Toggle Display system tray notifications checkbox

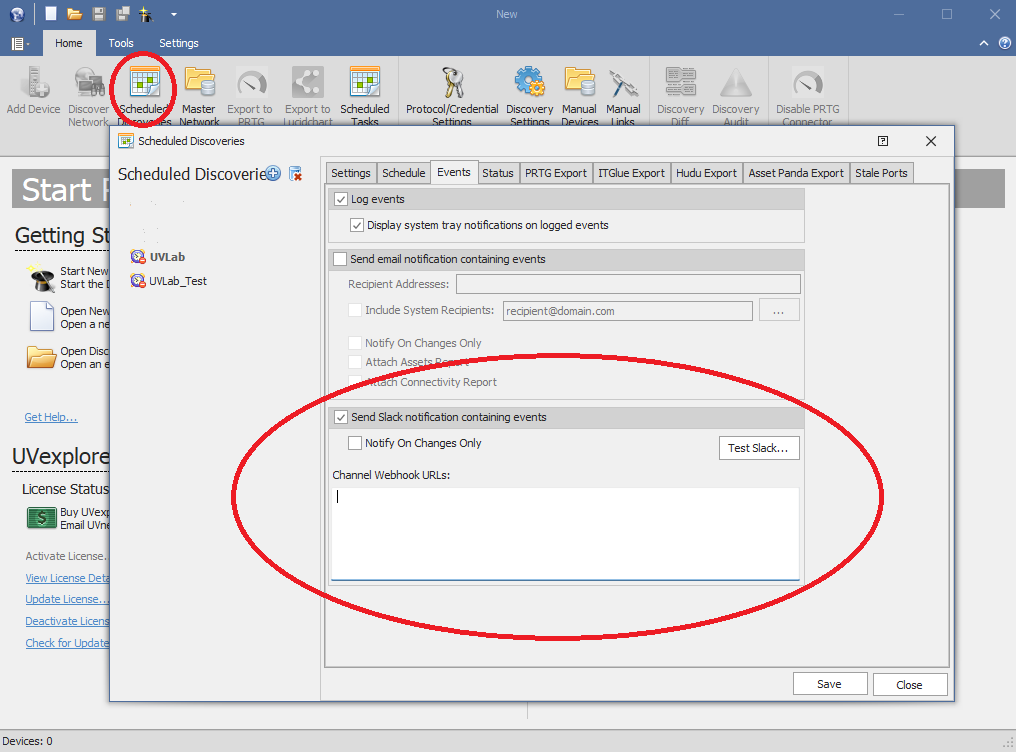(x=356, y=225)
